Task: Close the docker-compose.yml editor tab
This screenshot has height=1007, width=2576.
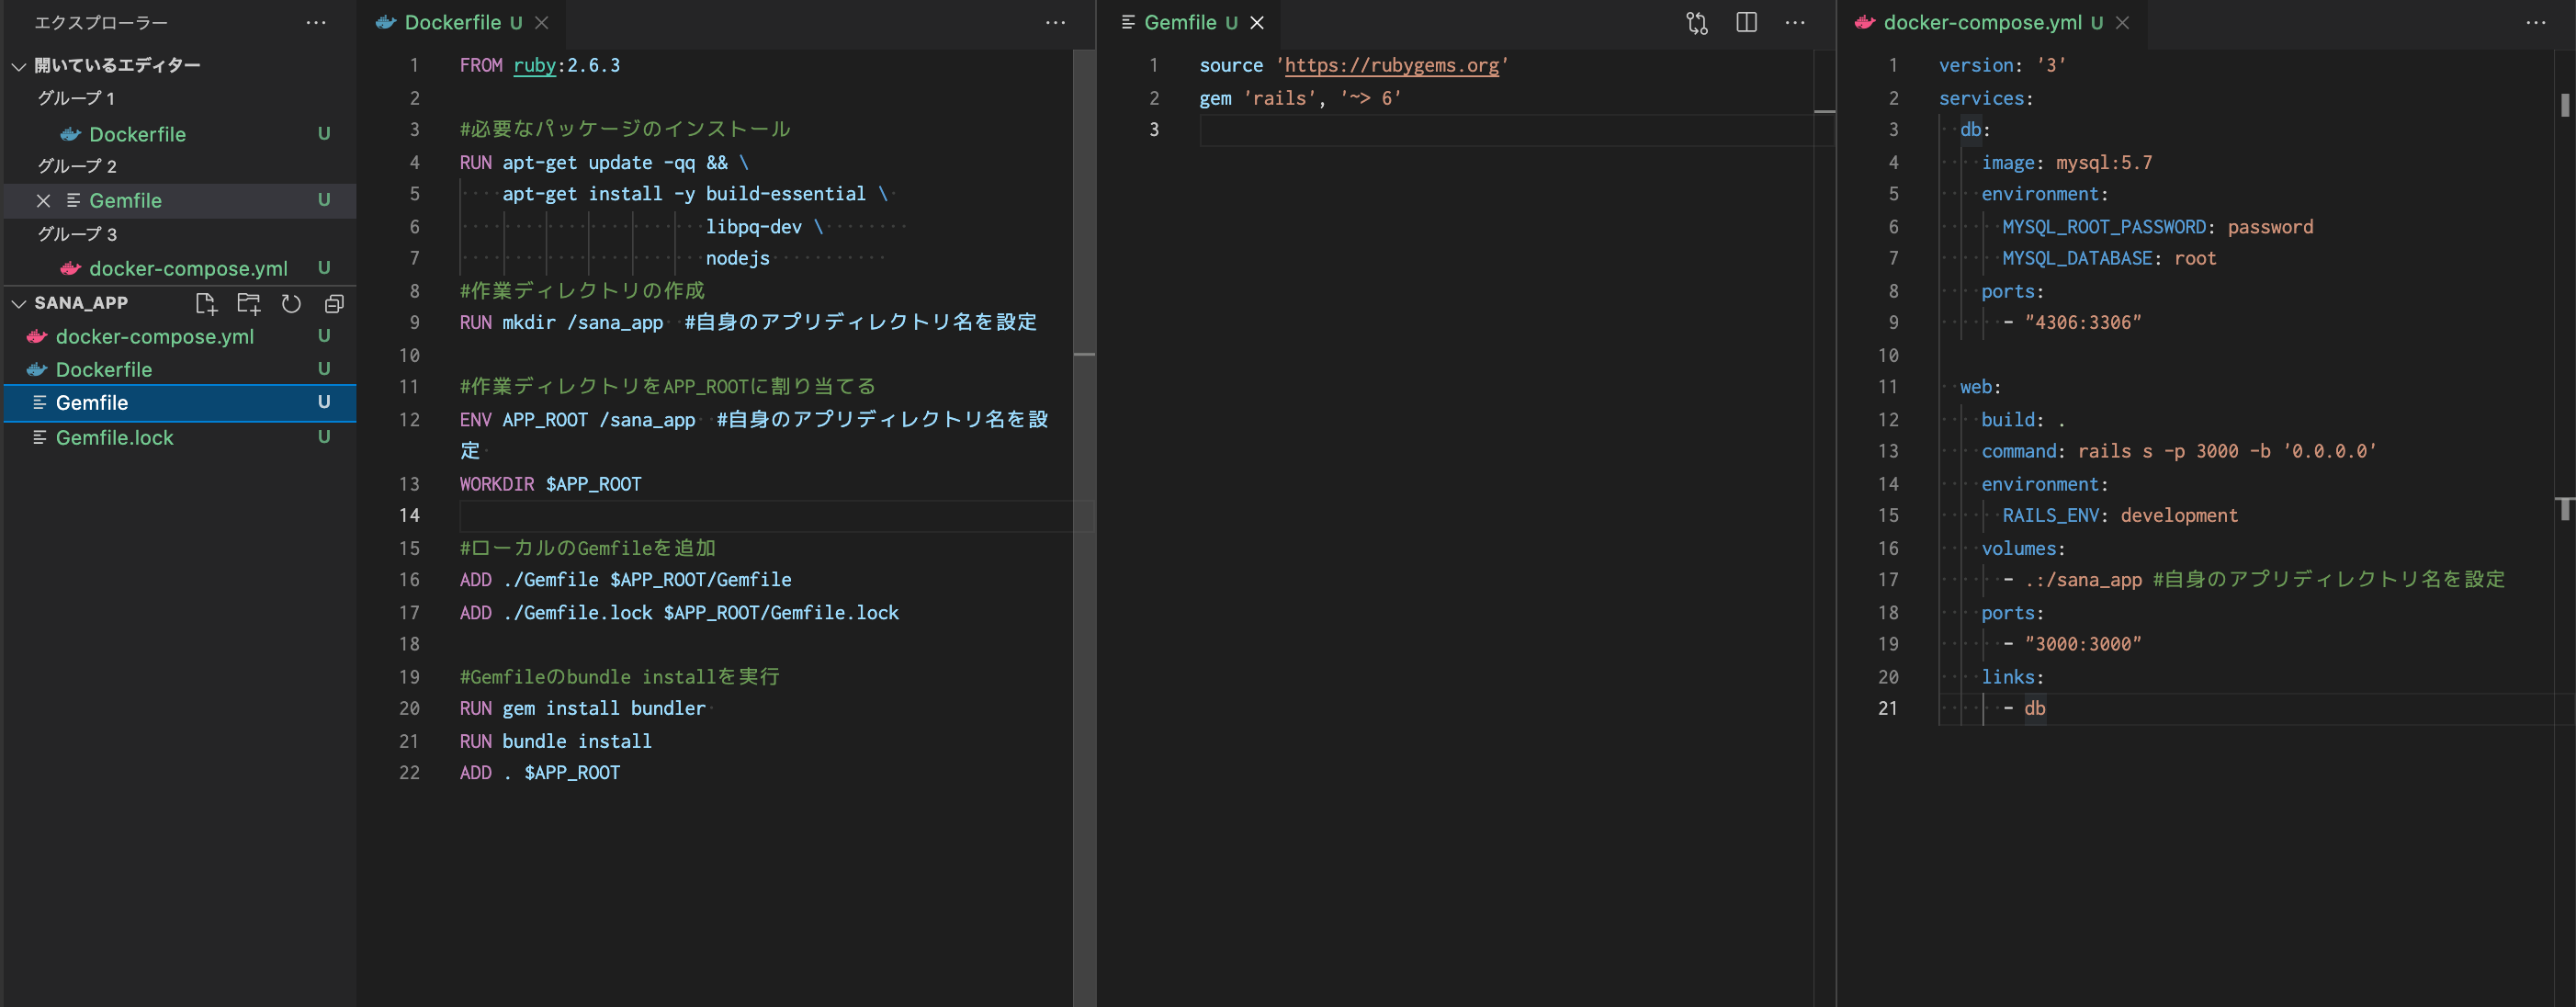Action: click(2122, 22)
